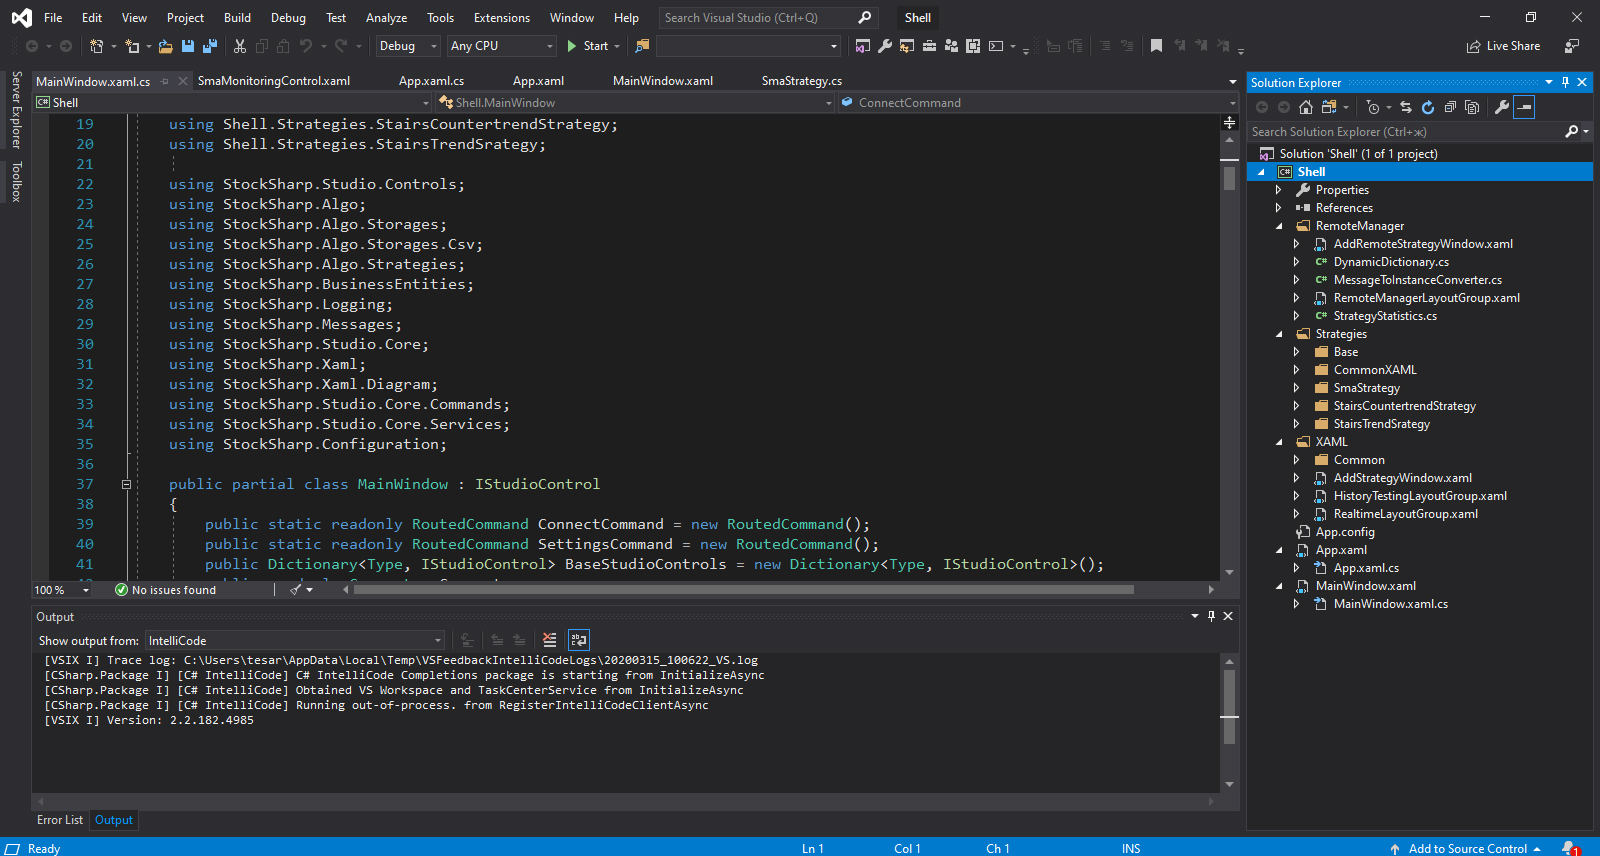Open the Server Explorer side tab
Screen dimensions: 1600x856
point(16,109)
